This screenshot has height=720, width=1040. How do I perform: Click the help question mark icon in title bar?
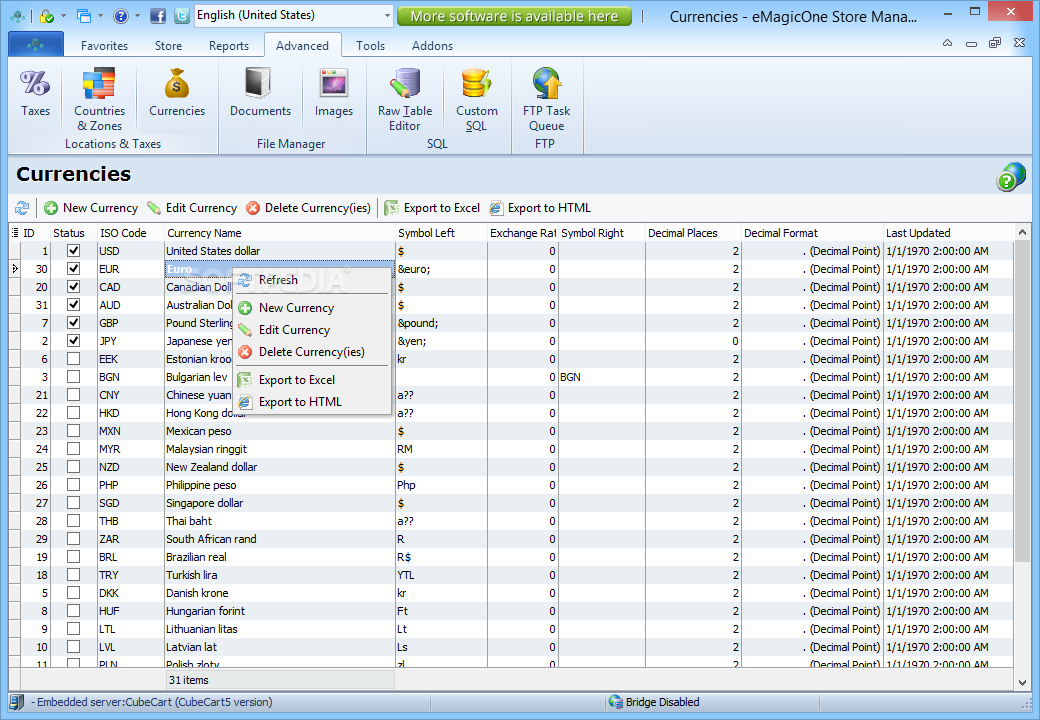click(x=121, y=15)
